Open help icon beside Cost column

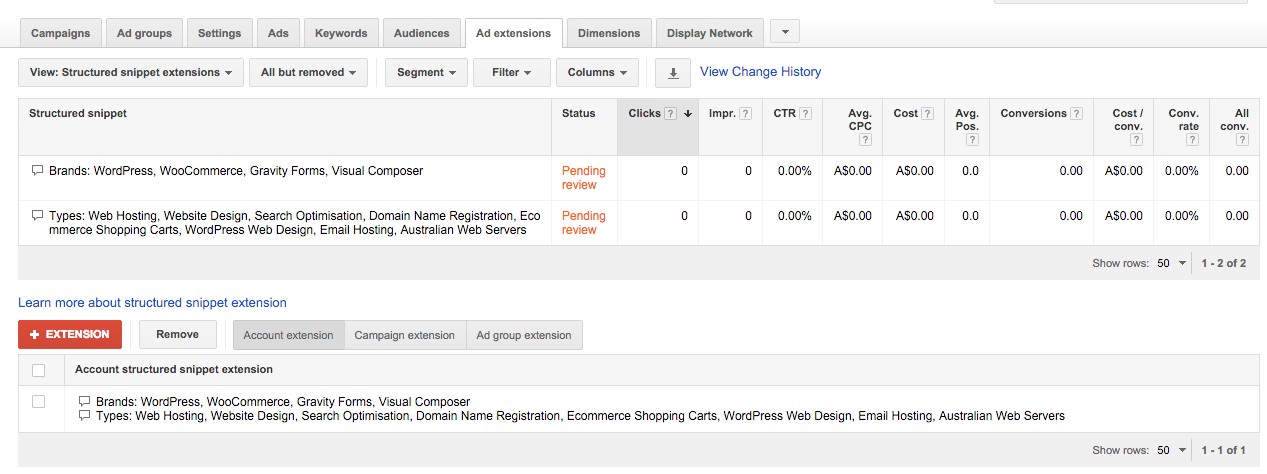[x=928, y=114]
